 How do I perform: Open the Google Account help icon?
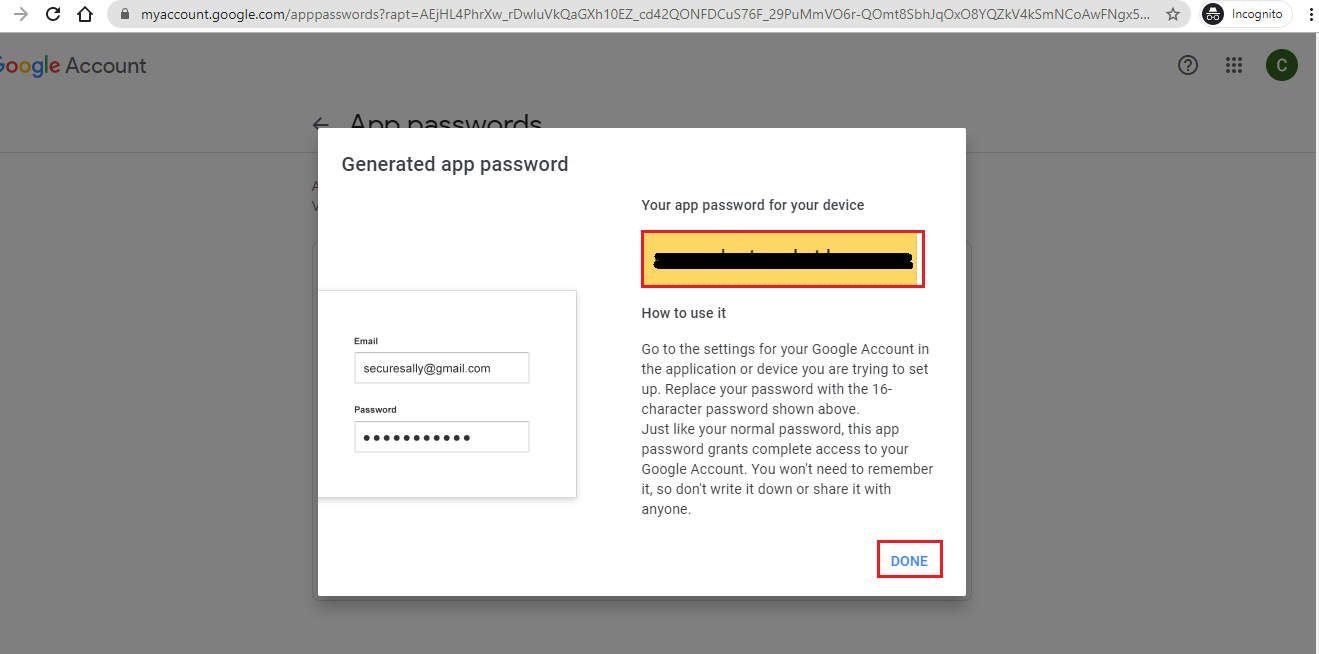coord(1188,66)
